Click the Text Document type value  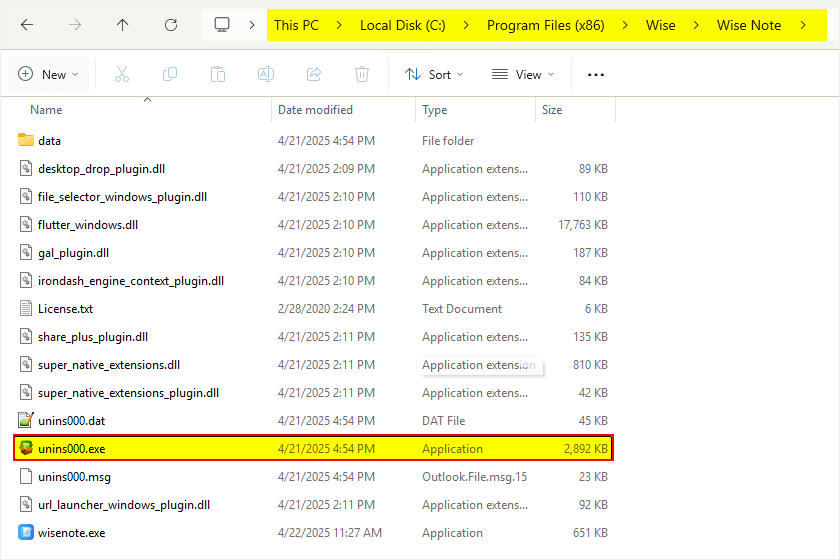click(462, 309)
